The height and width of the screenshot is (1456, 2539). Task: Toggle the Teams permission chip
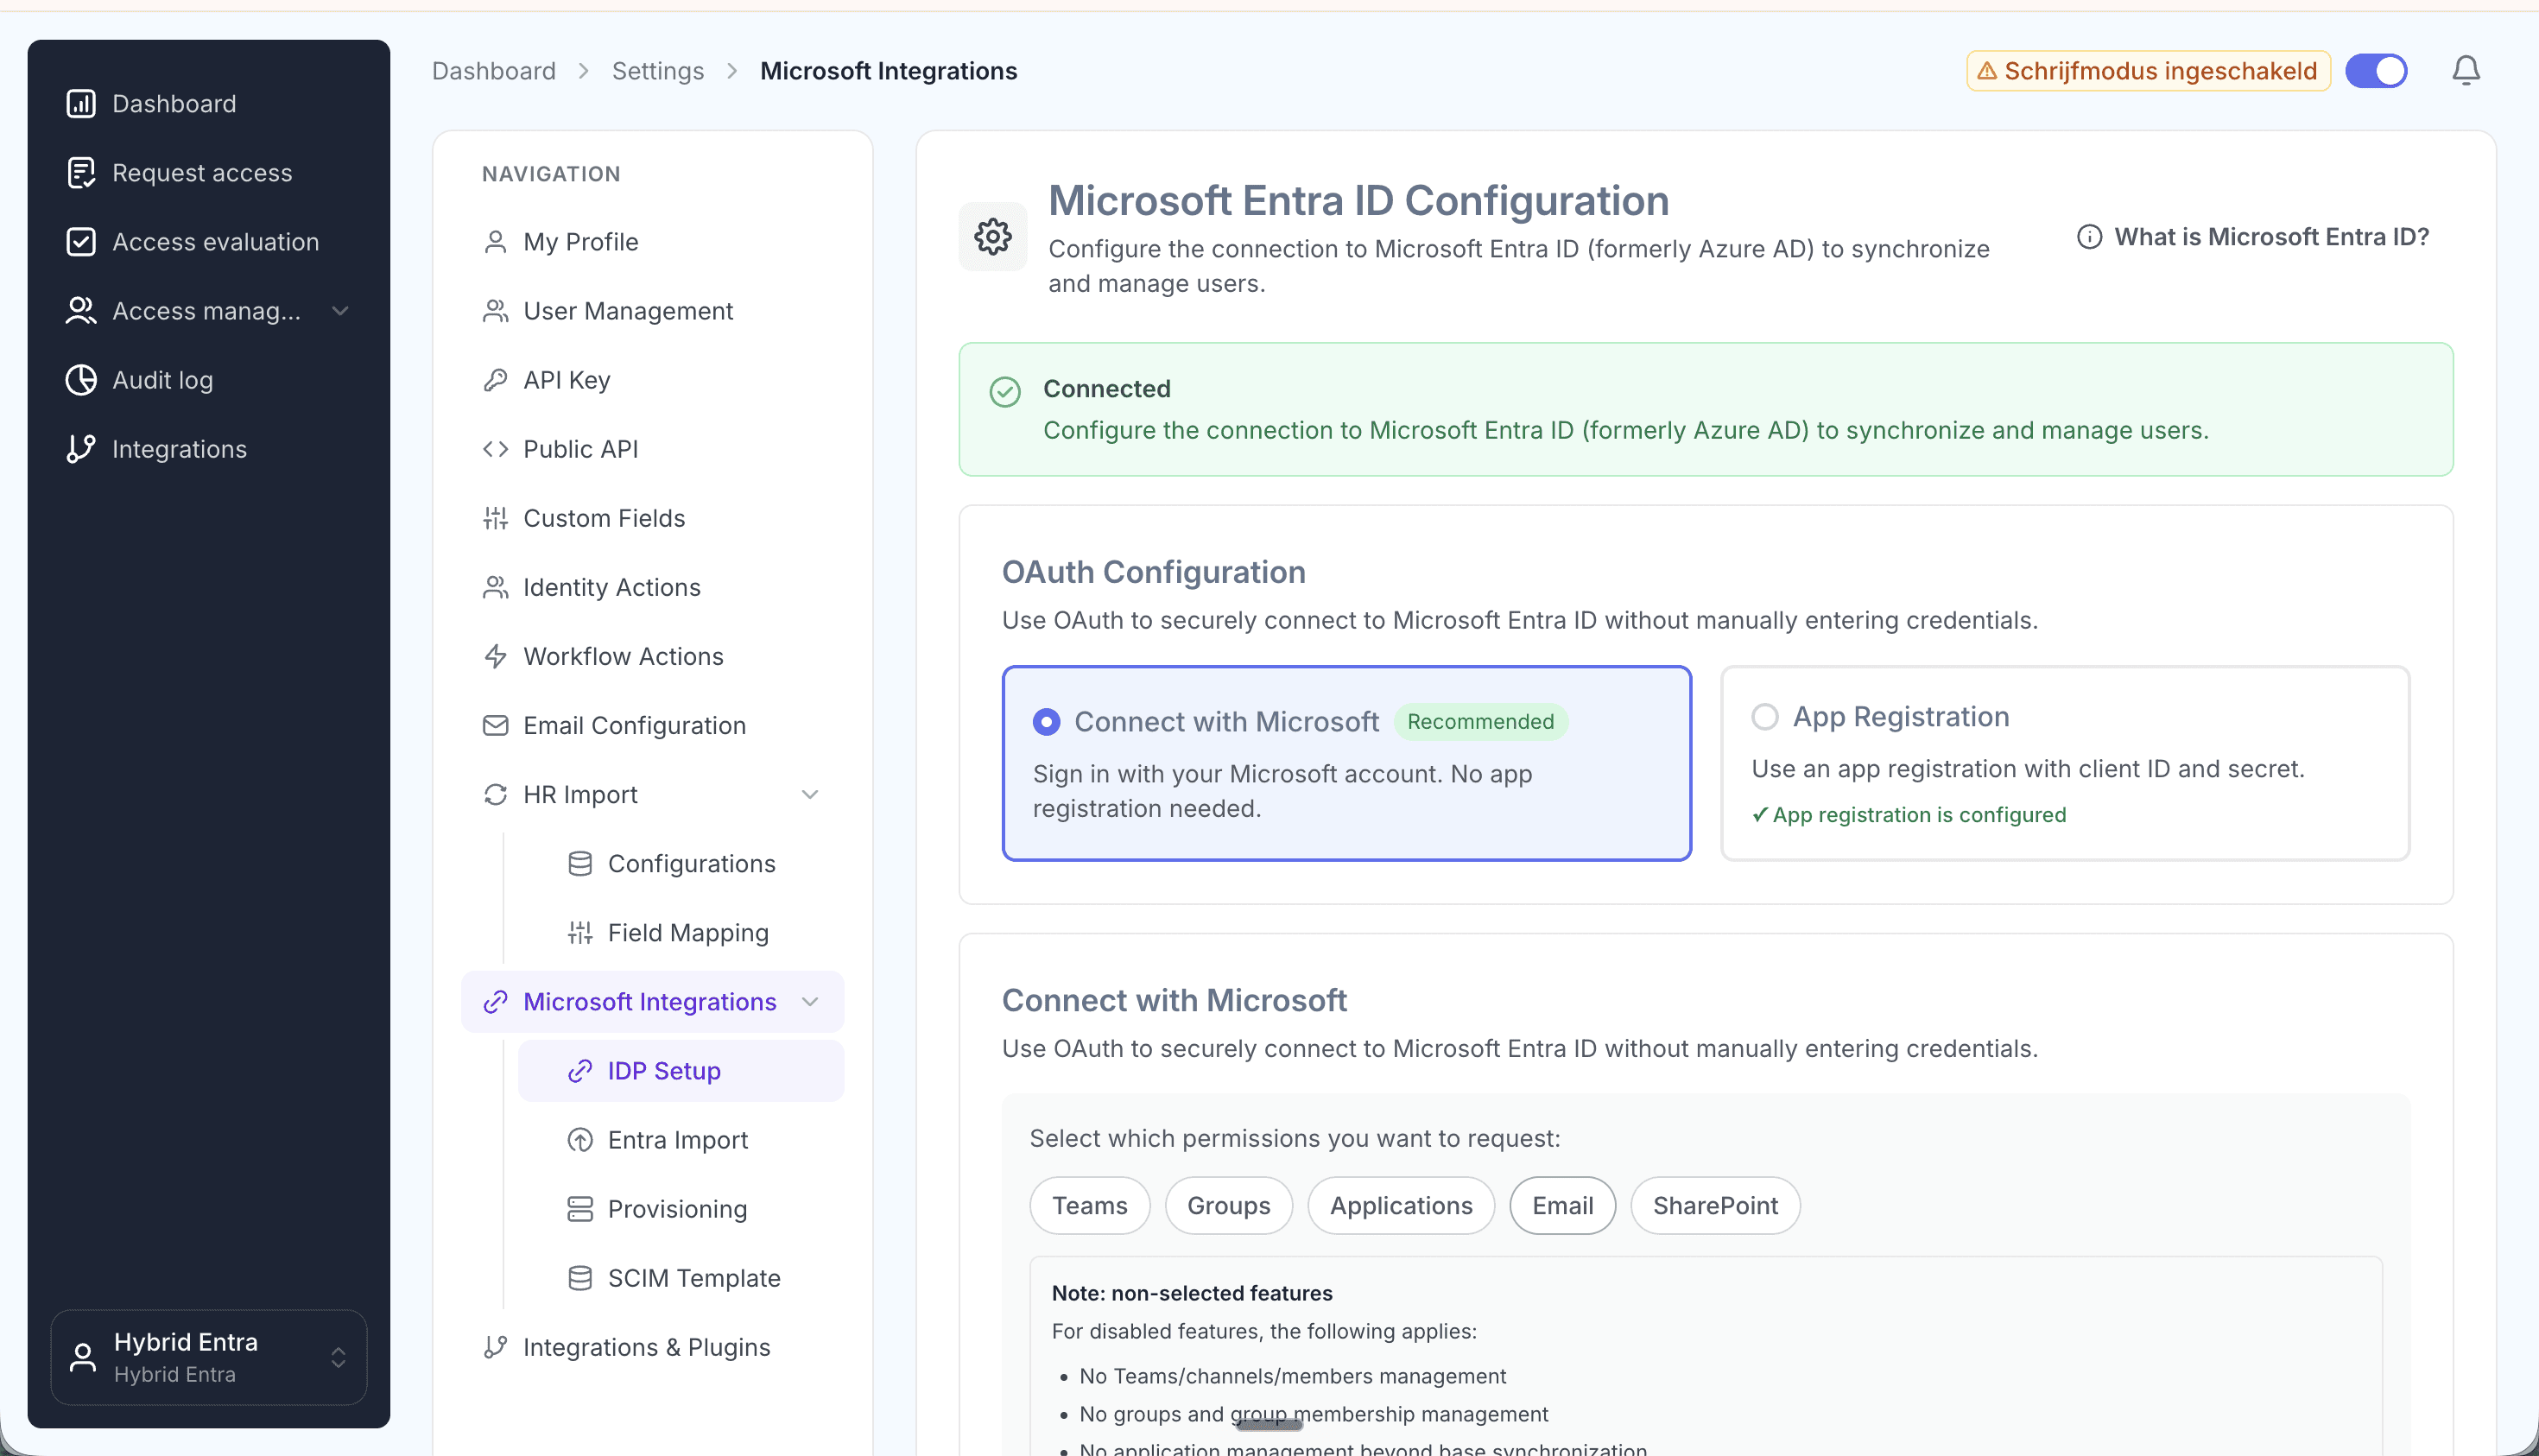(1089, 1205)
